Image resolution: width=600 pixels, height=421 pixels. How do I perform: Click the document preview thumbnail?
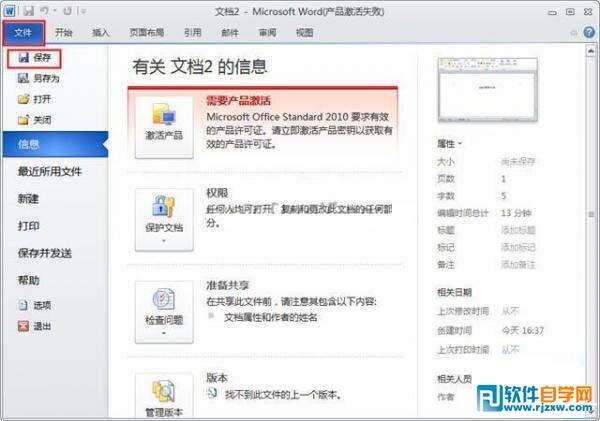point(488,90)
